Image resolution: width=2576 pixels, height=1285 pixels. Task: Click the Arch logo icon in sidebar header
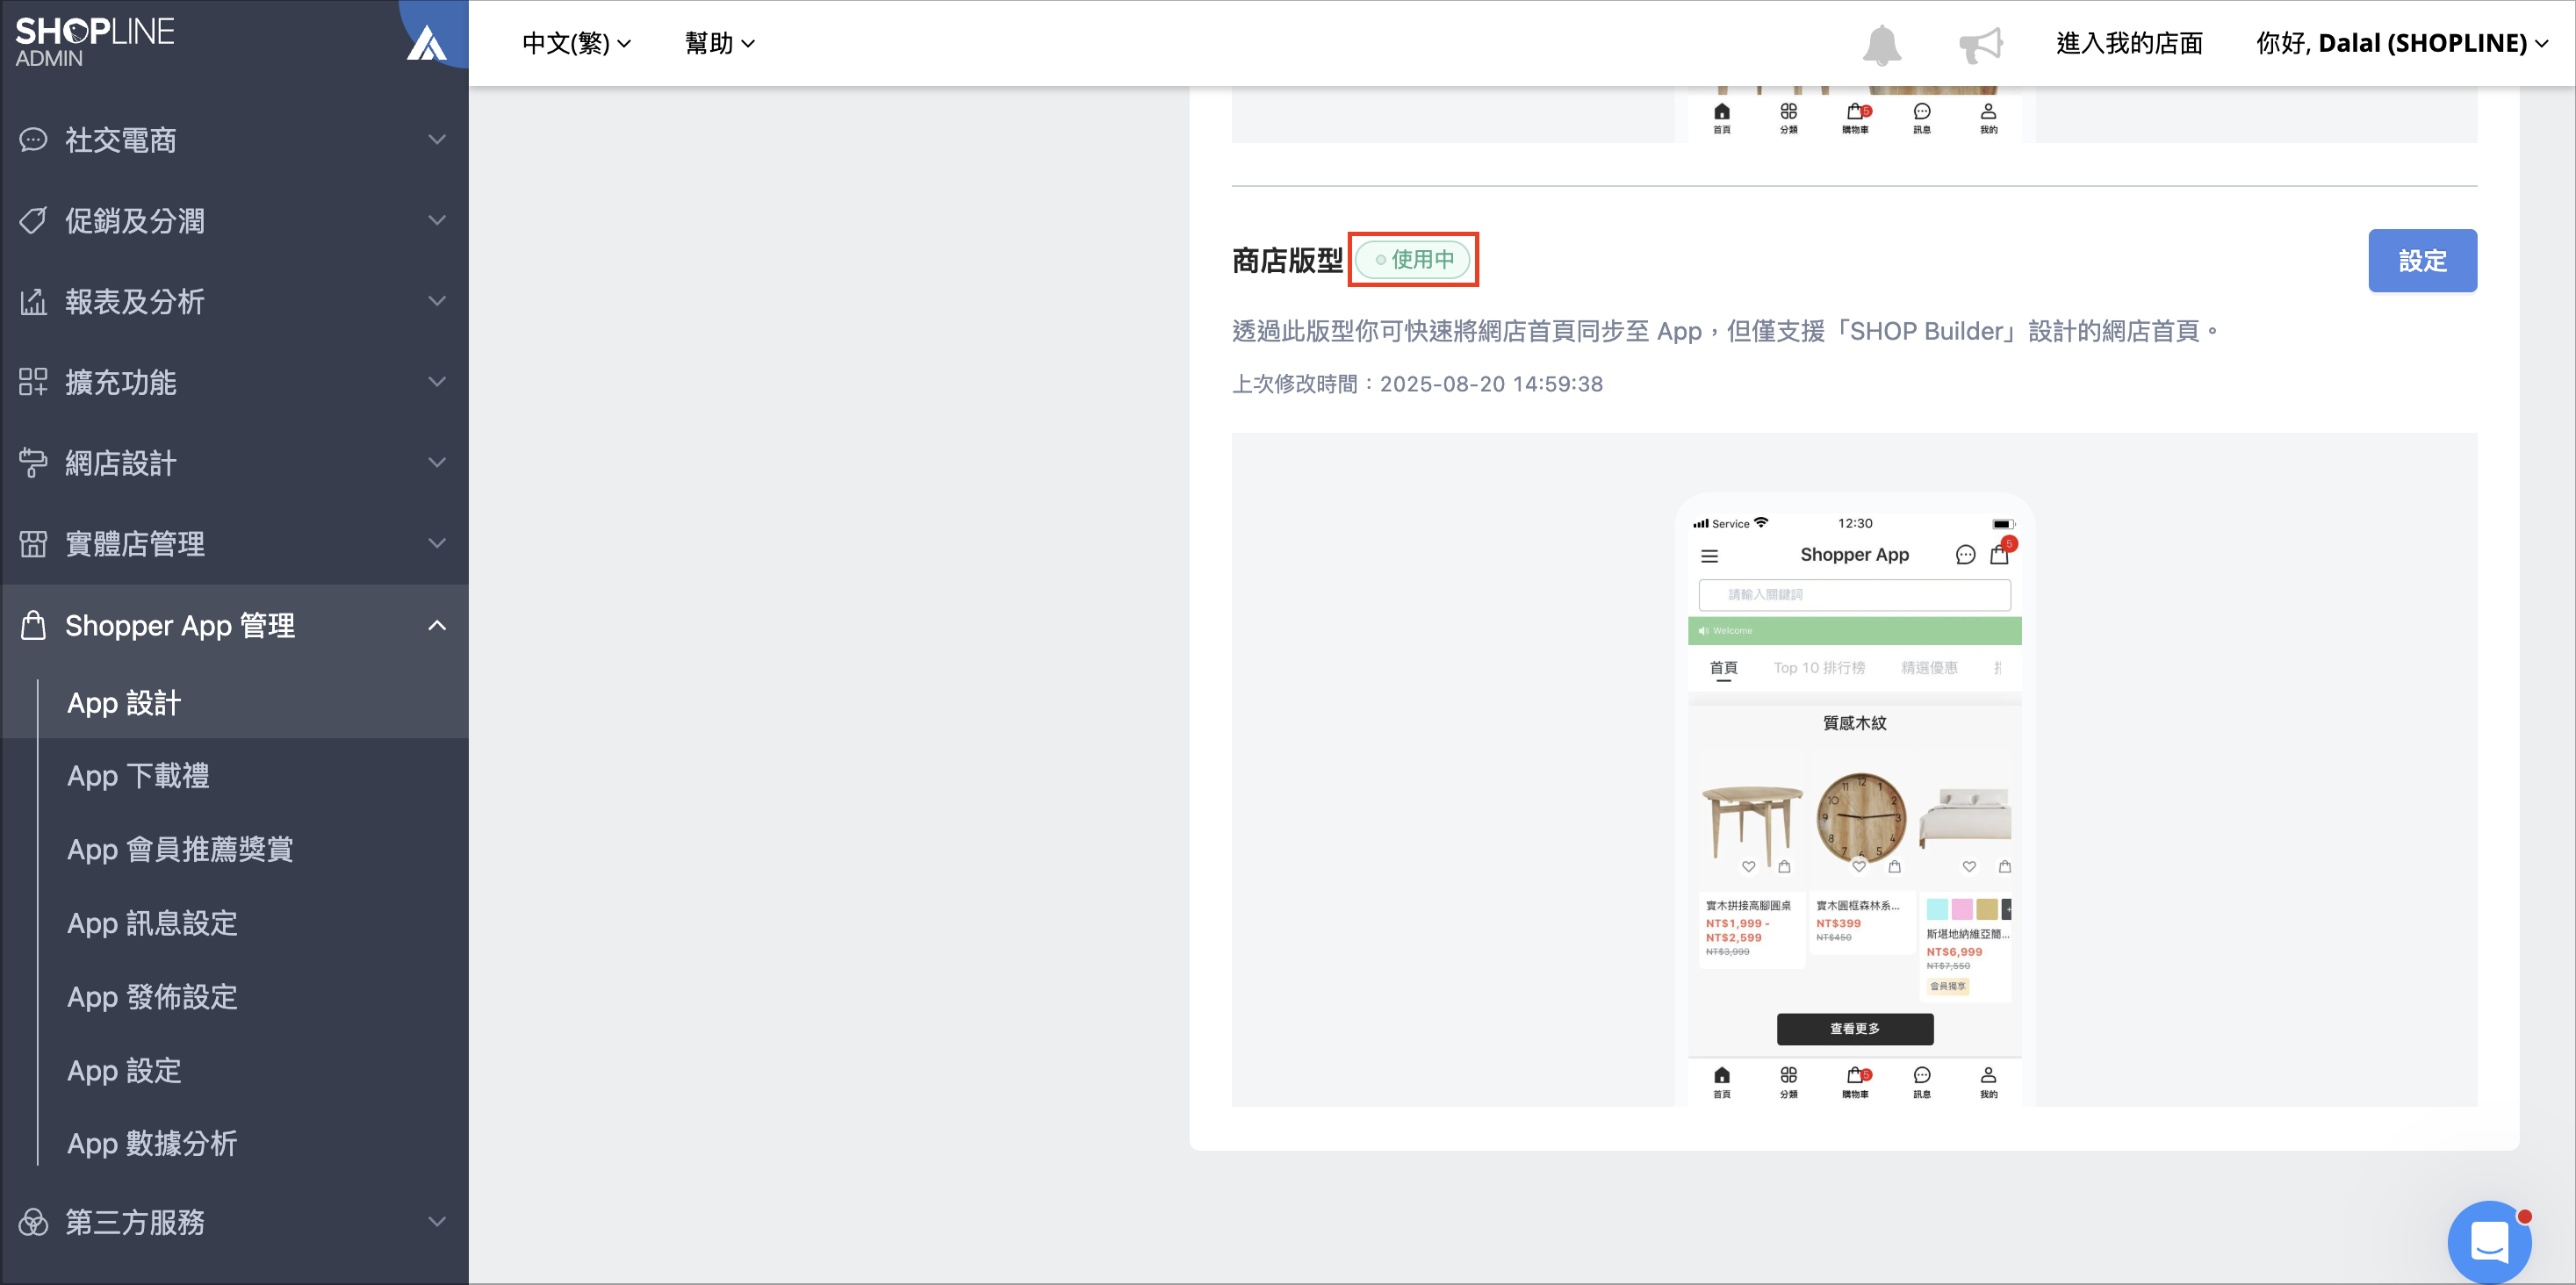427,43
